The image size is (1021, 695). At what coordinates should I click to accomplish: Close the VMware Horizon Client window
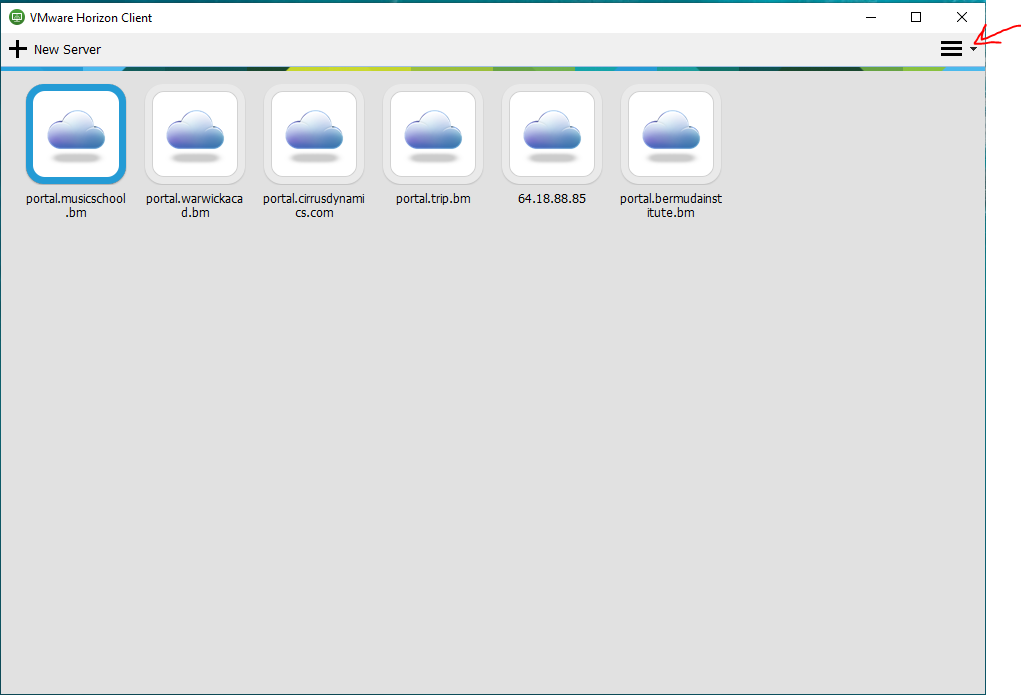tap(962, 18)
